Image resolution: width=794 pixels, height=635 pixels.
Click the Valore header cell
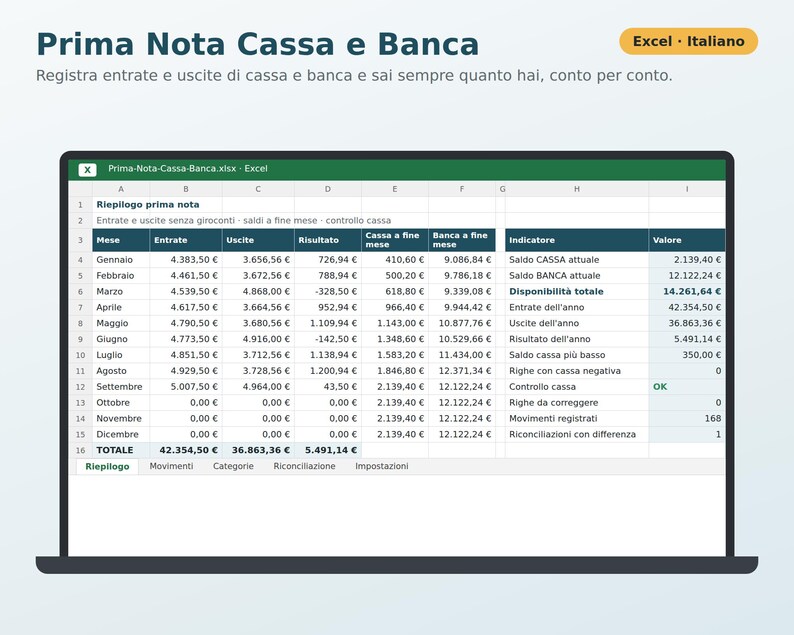tap(687, 240)
